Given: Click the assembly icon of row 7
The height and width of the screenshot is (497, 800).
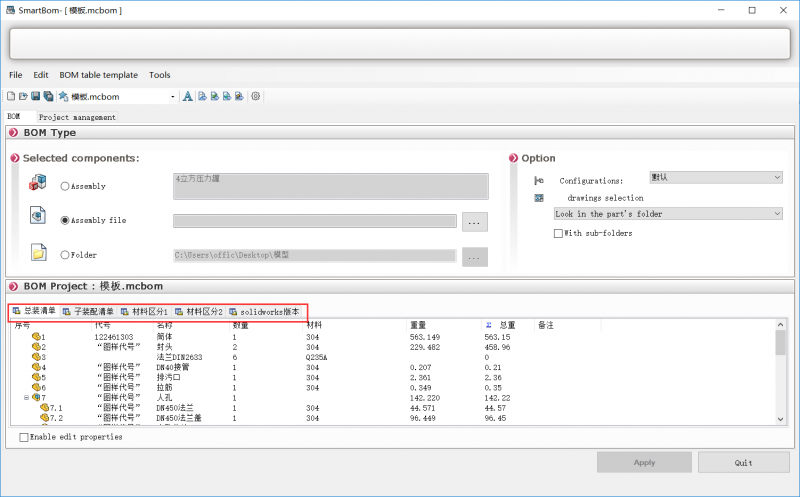Looking at the screenshot, I should tap(36, 397).
